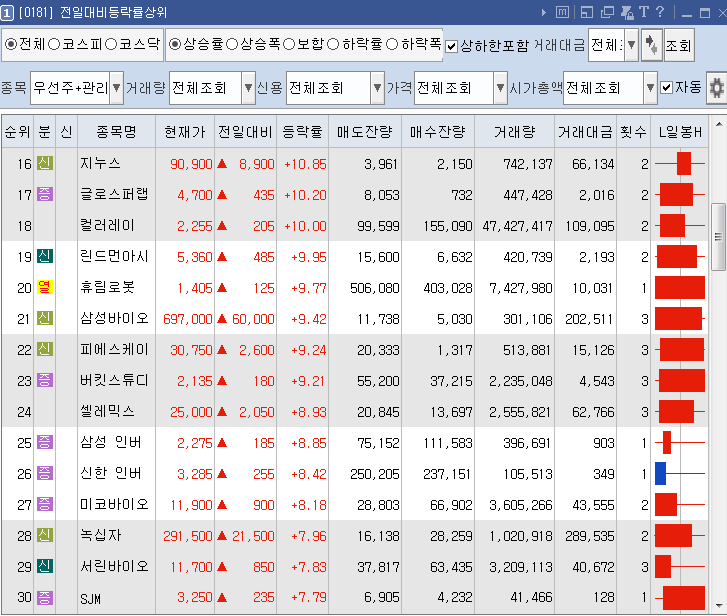Click the 증 badge on the 글로스퍼랩 row

tap(45, 194)
